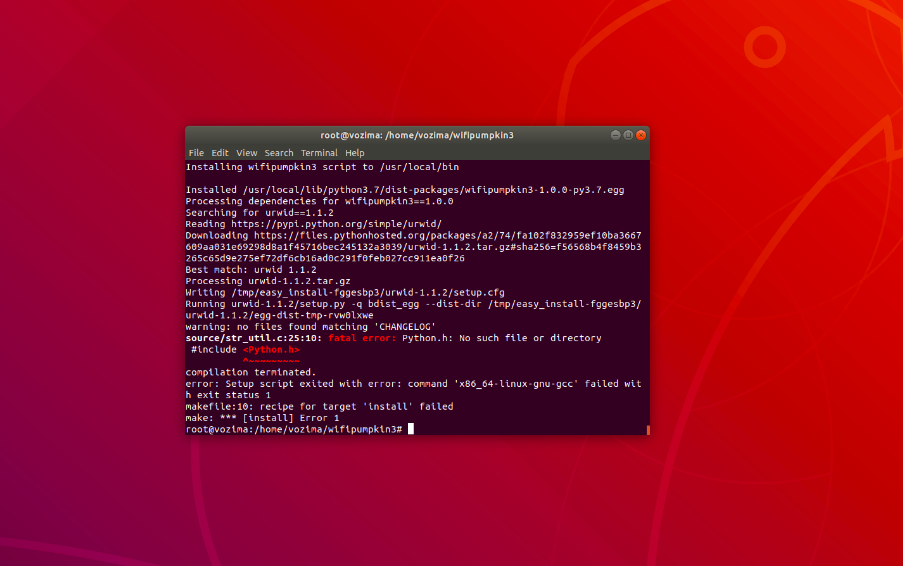Click the 'make: *** [install] Error 1' line
903x566 pixels.
[262, 418]
